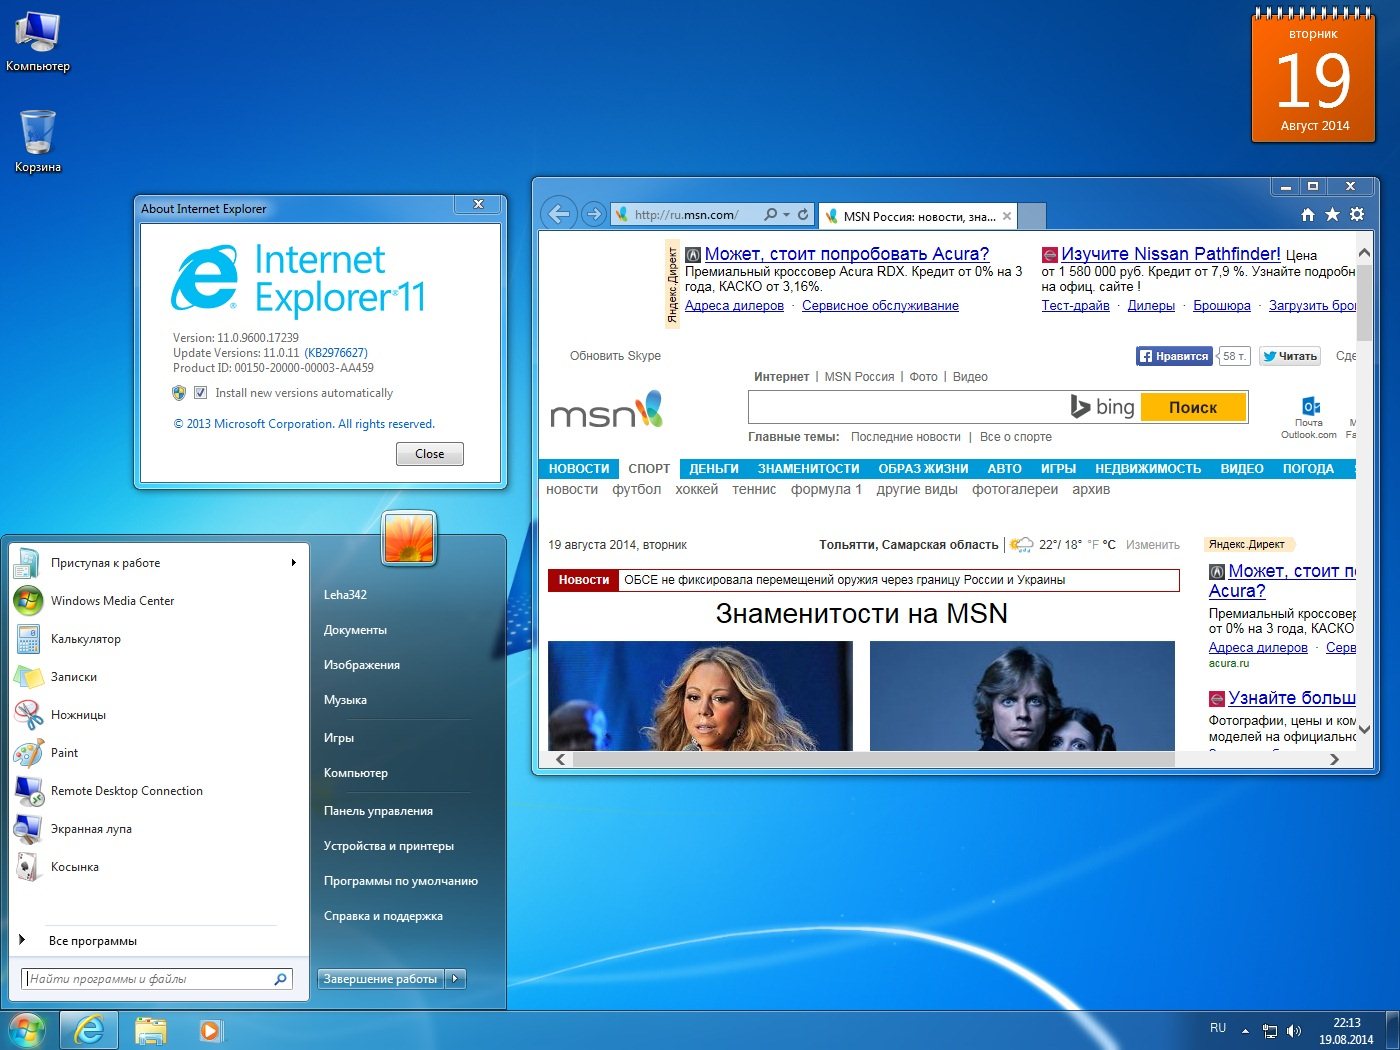1400x1050 pixels.
Task: Expand Приступая к работе submenu arrow
Action: pyautogui.click(x=293, y=563)
